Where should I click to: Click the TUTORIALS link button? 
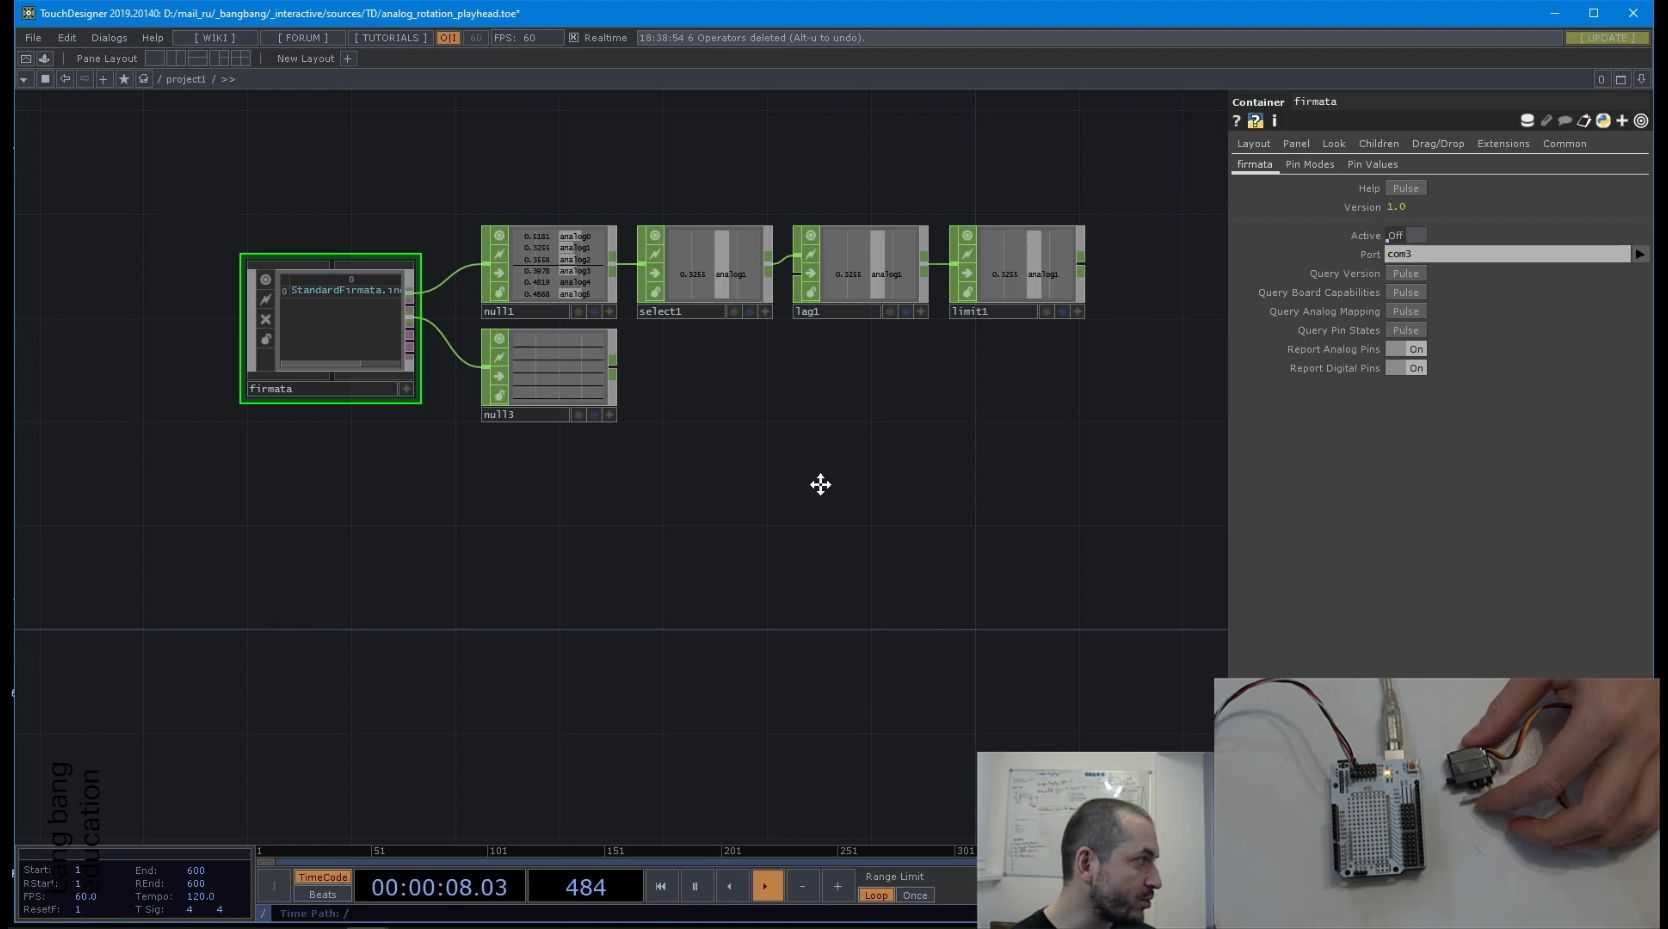tap(391, 38)
